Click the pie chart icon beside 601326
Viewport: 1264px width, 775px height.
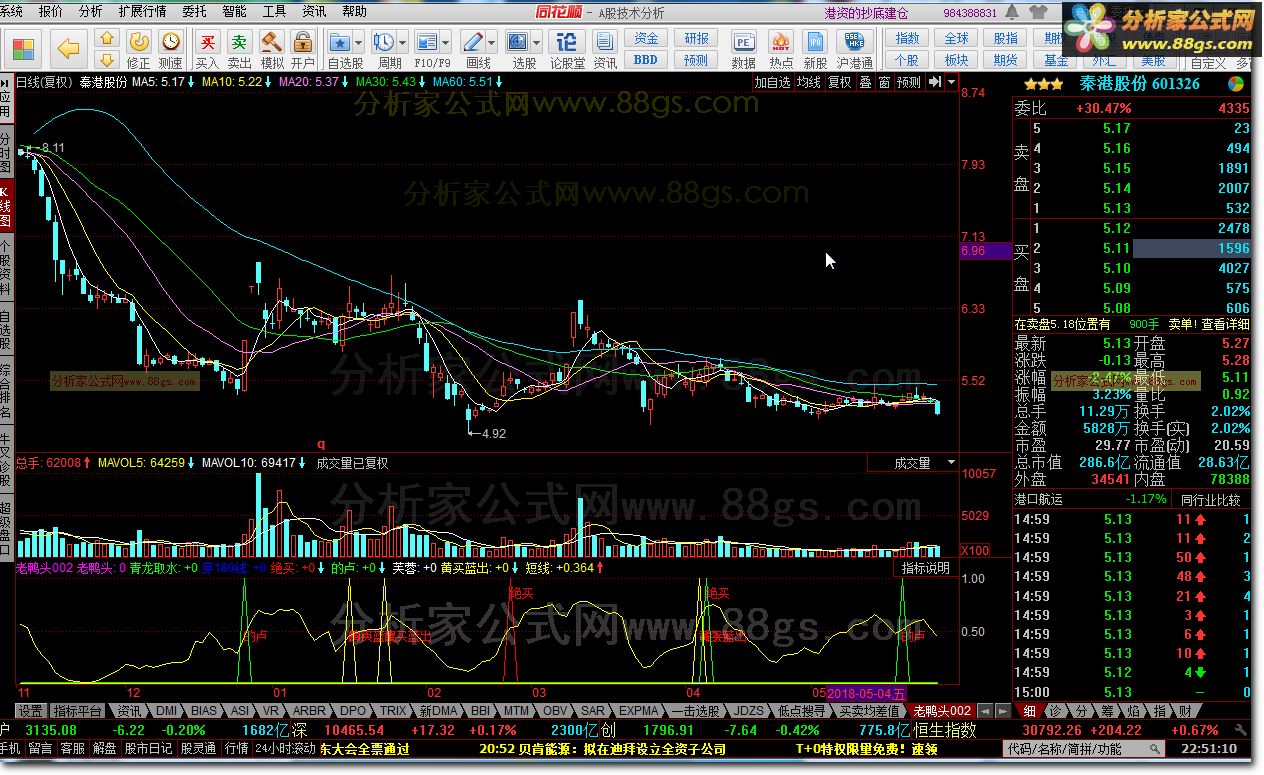(x=1237, y=84)
